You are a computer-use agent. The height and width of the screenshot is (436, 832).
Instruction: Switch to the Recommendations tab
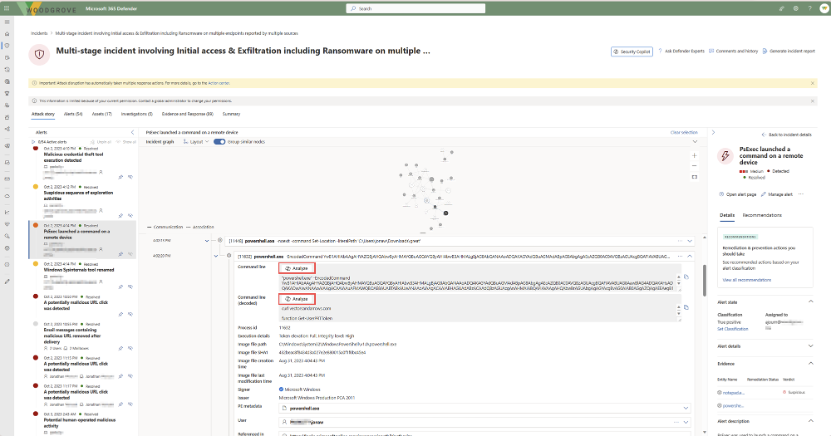coord(762,215)
